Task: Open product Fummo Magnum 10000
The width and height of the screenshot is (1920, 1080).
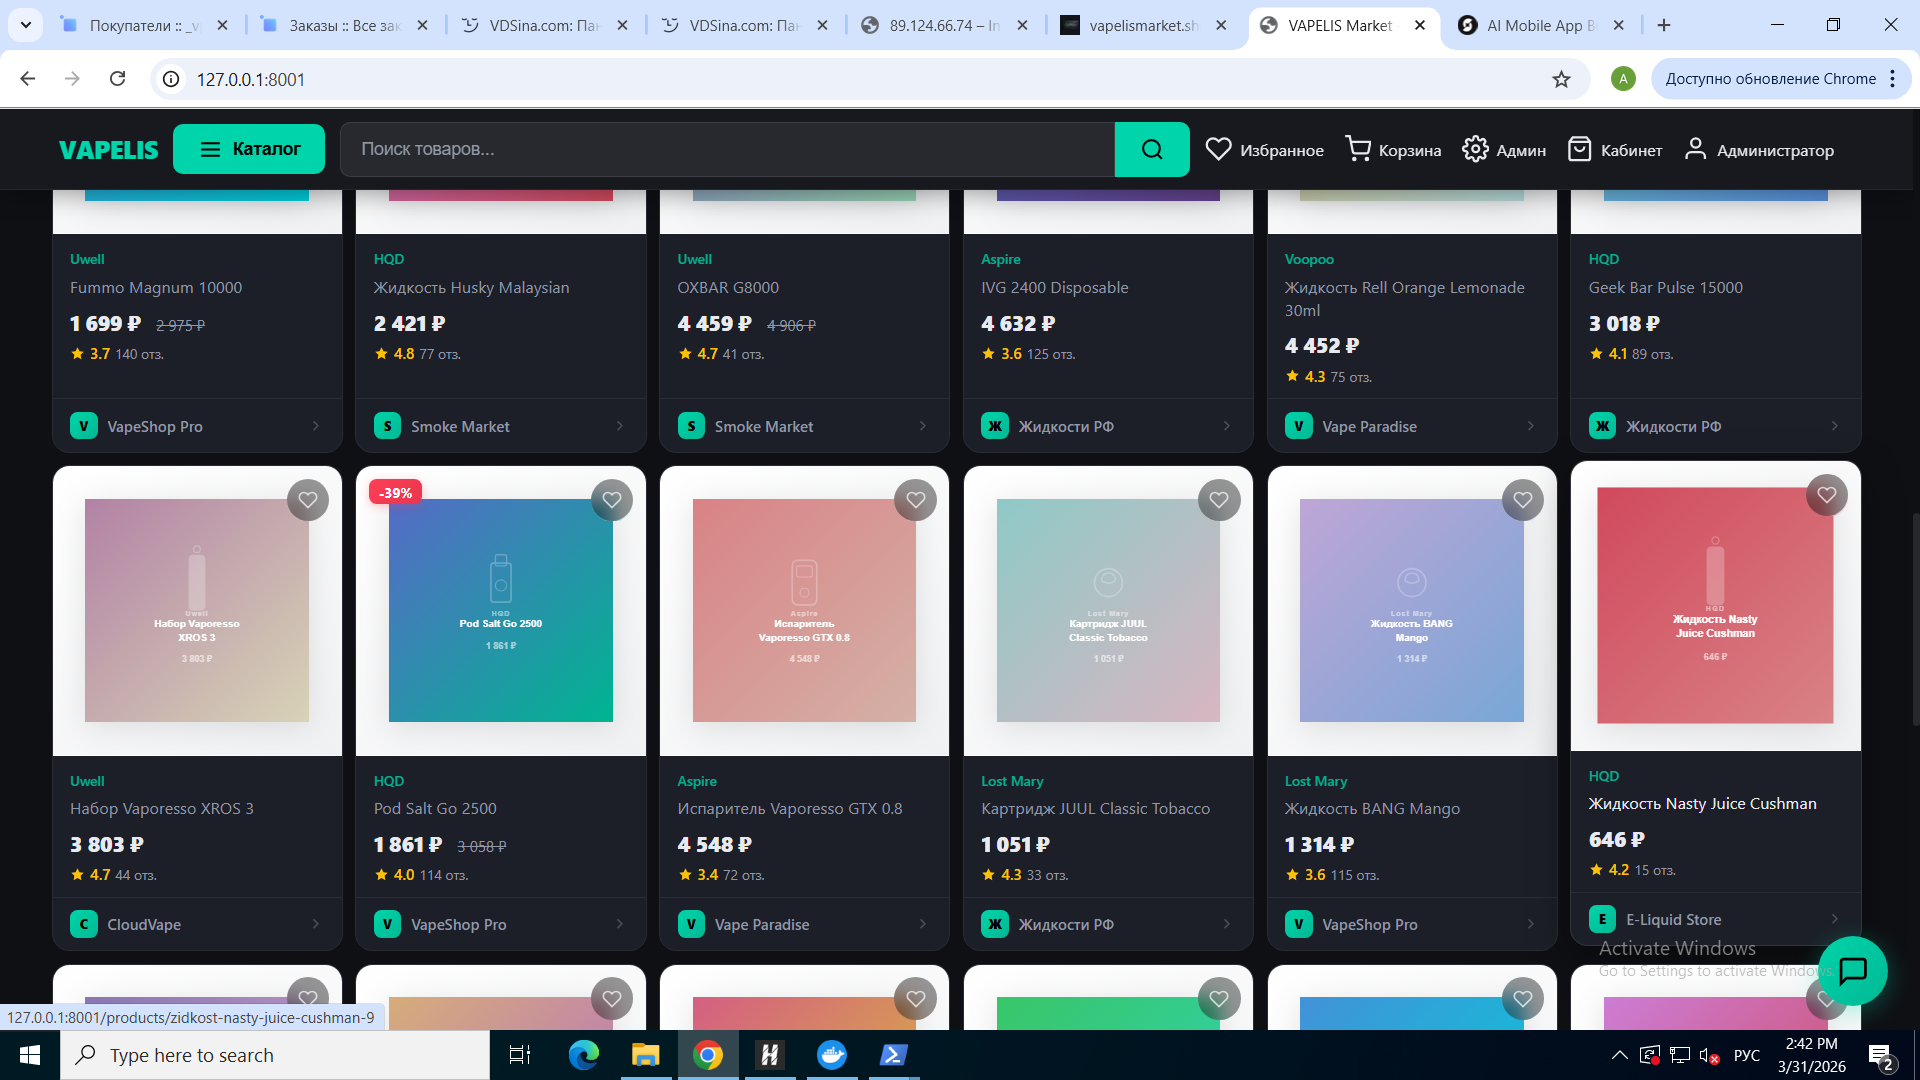Action: 156,288
